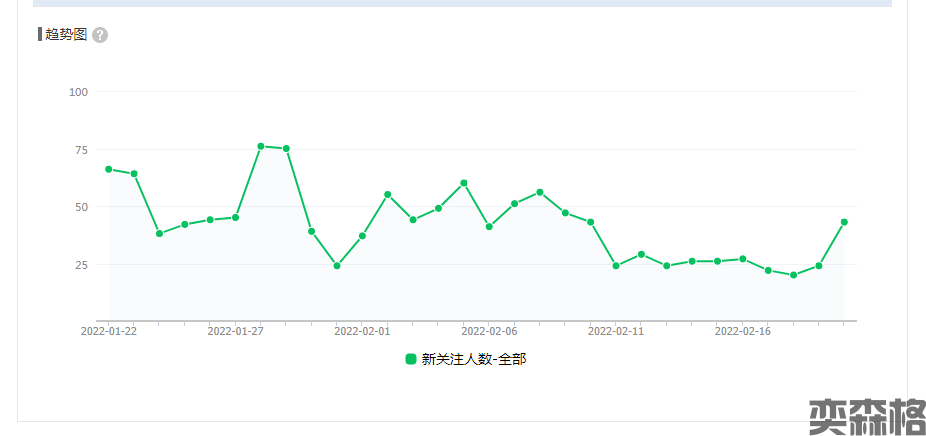Select the data point above the 2022-02-16 tick
The width and height of the screenshot is (926, 436).
743,259
